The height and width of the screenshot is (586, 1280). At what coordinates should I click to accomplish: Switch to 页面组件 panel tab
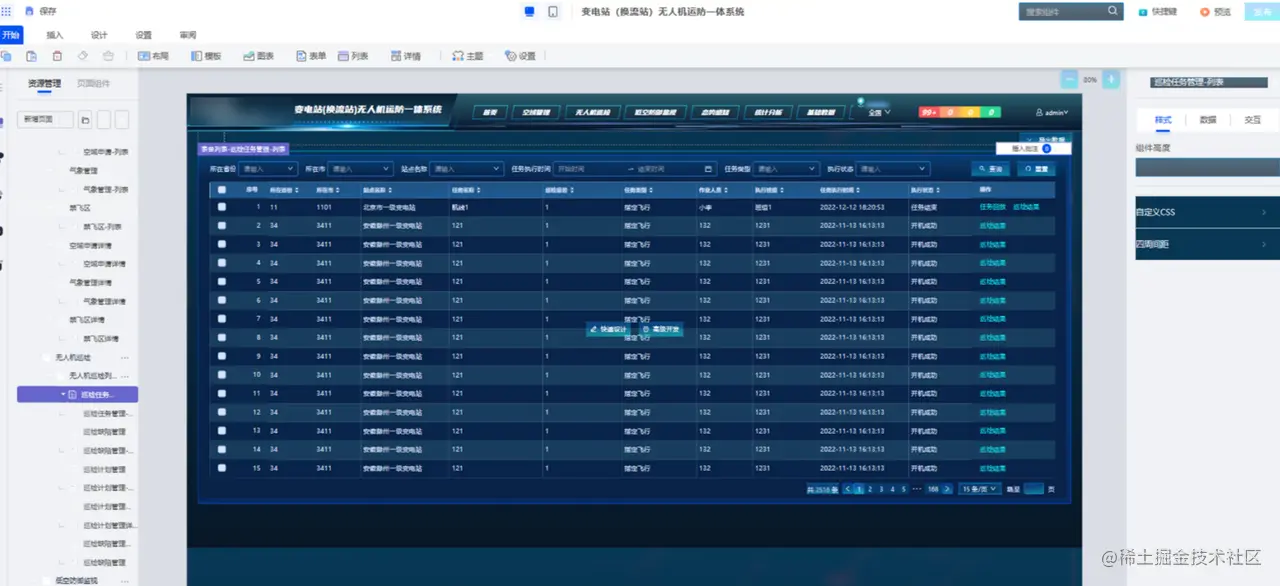click(93, 83)
